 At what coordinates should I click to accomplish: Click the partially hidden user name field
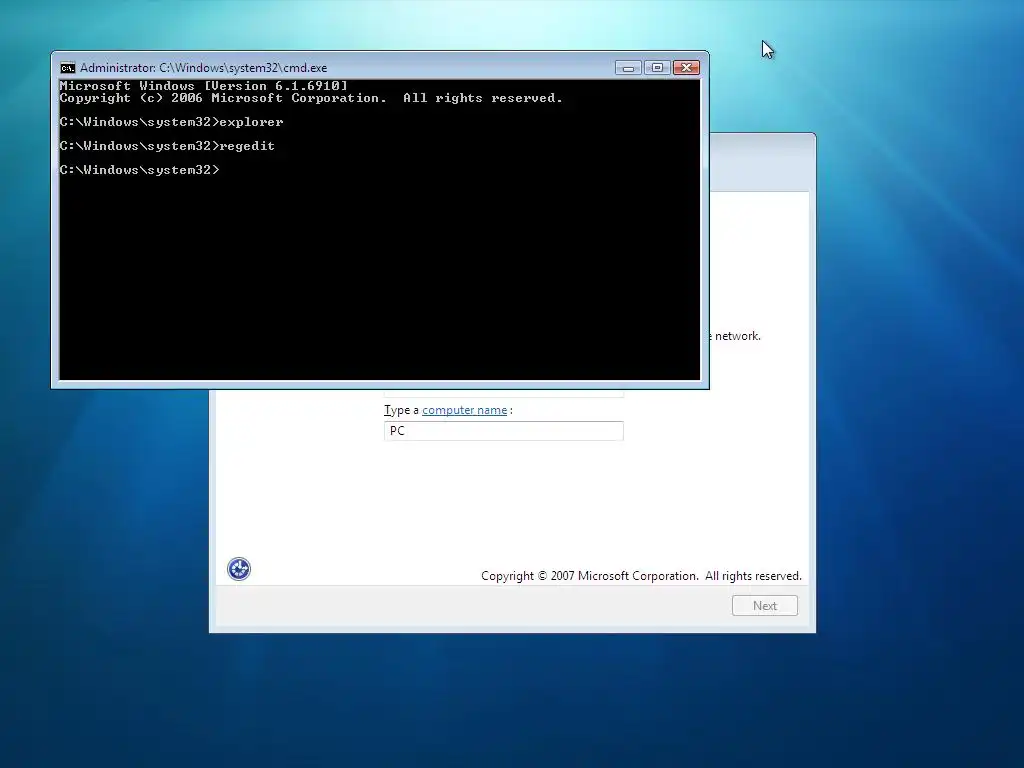point(504,393)
